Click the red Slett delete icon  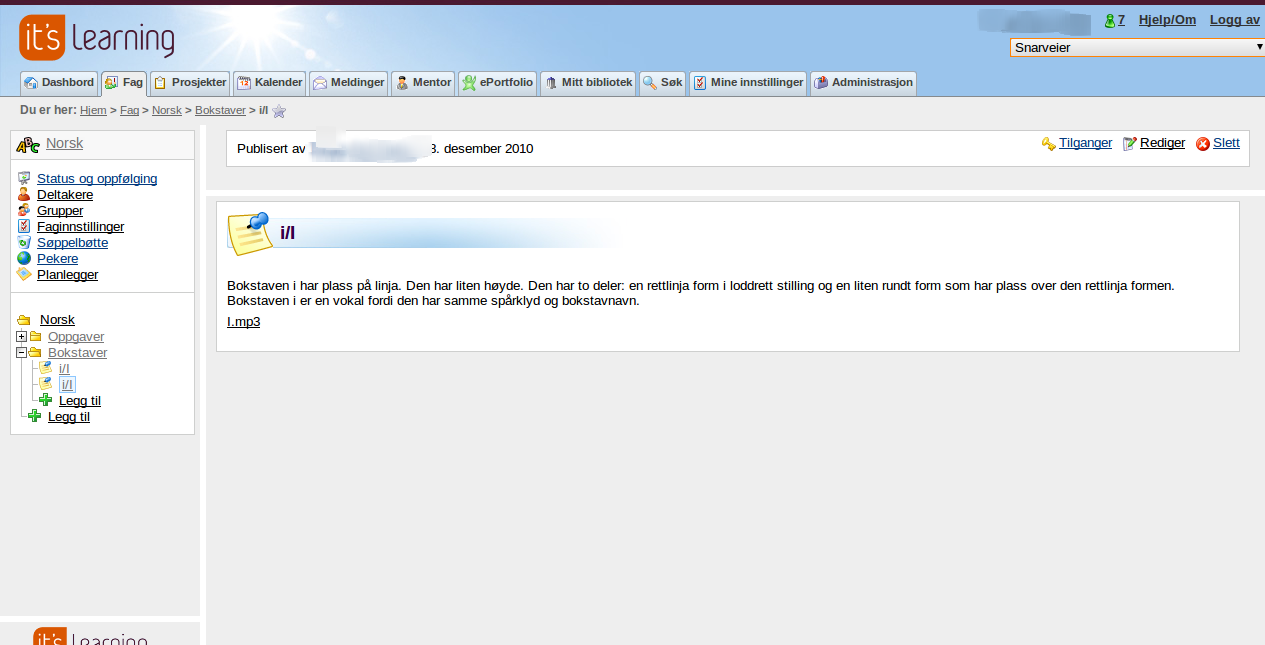pos(1202,144)
